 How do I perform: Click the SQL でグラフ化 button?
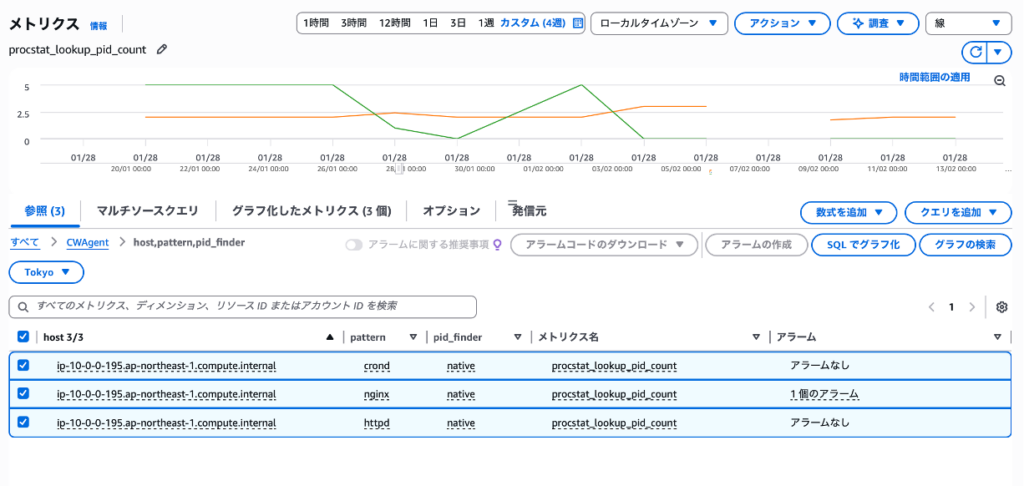[x=863, y=245]
